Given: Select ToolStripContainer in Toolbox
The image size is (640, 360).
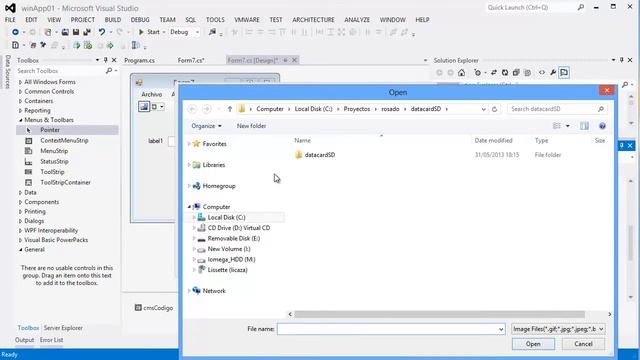Looking at the screenshot, I should pyautogui.click(x=65, y=182).
